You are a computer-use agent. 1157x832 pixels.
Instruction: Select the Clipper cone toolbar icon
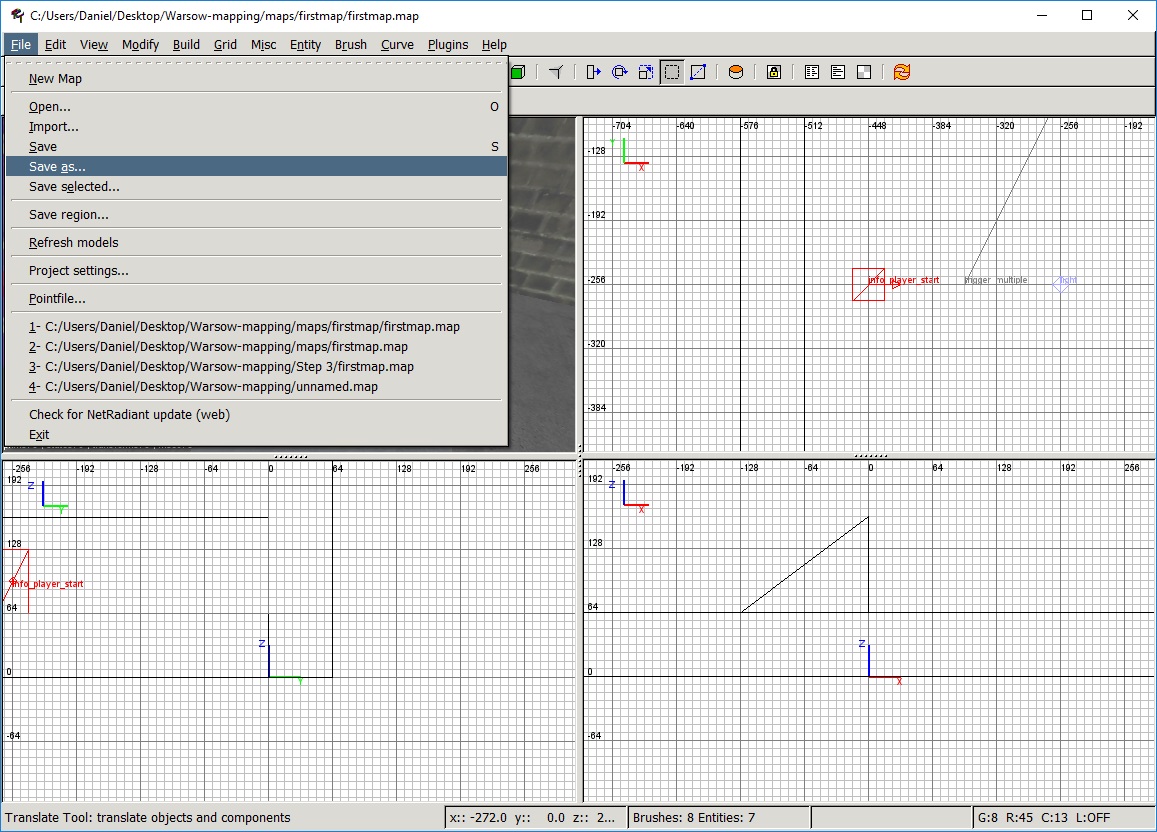click(x=556, y=71)
